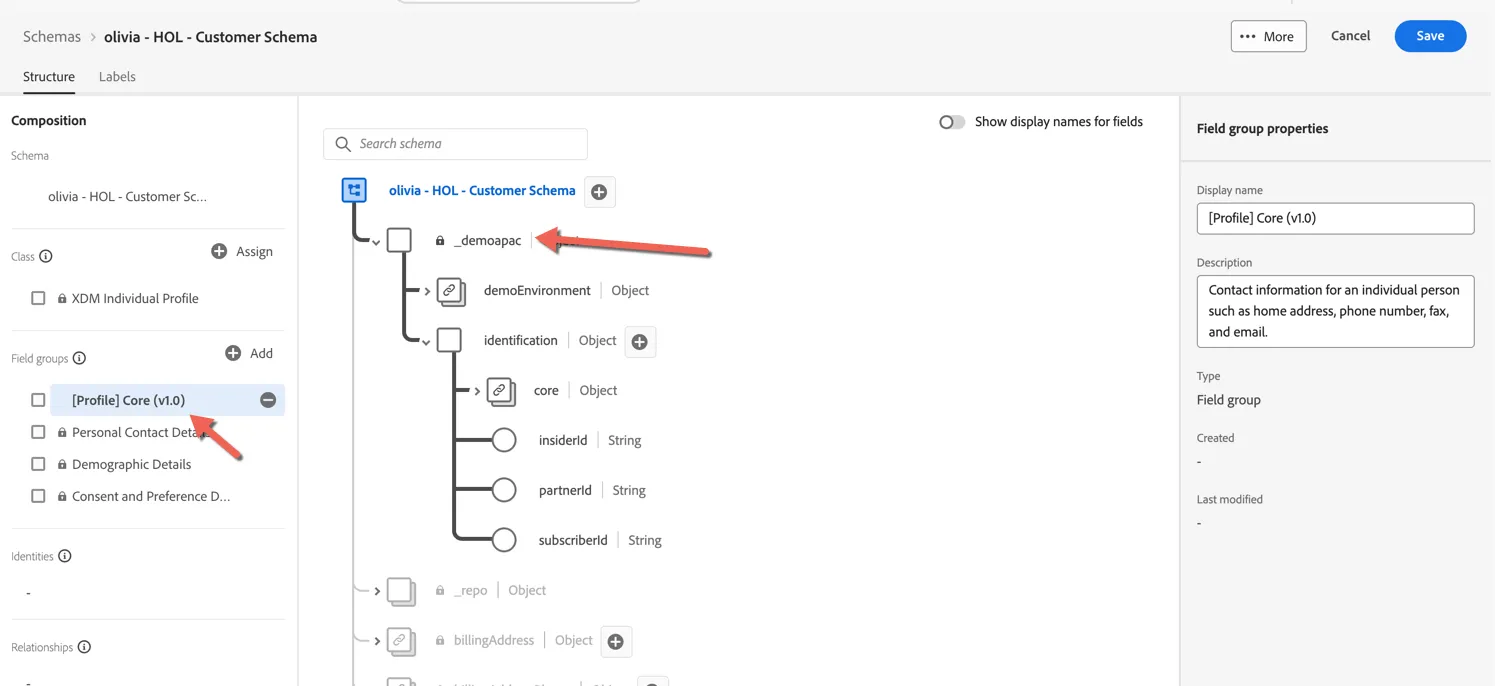Click the Class info icon

pyautogui.click(x=46, y=256)
